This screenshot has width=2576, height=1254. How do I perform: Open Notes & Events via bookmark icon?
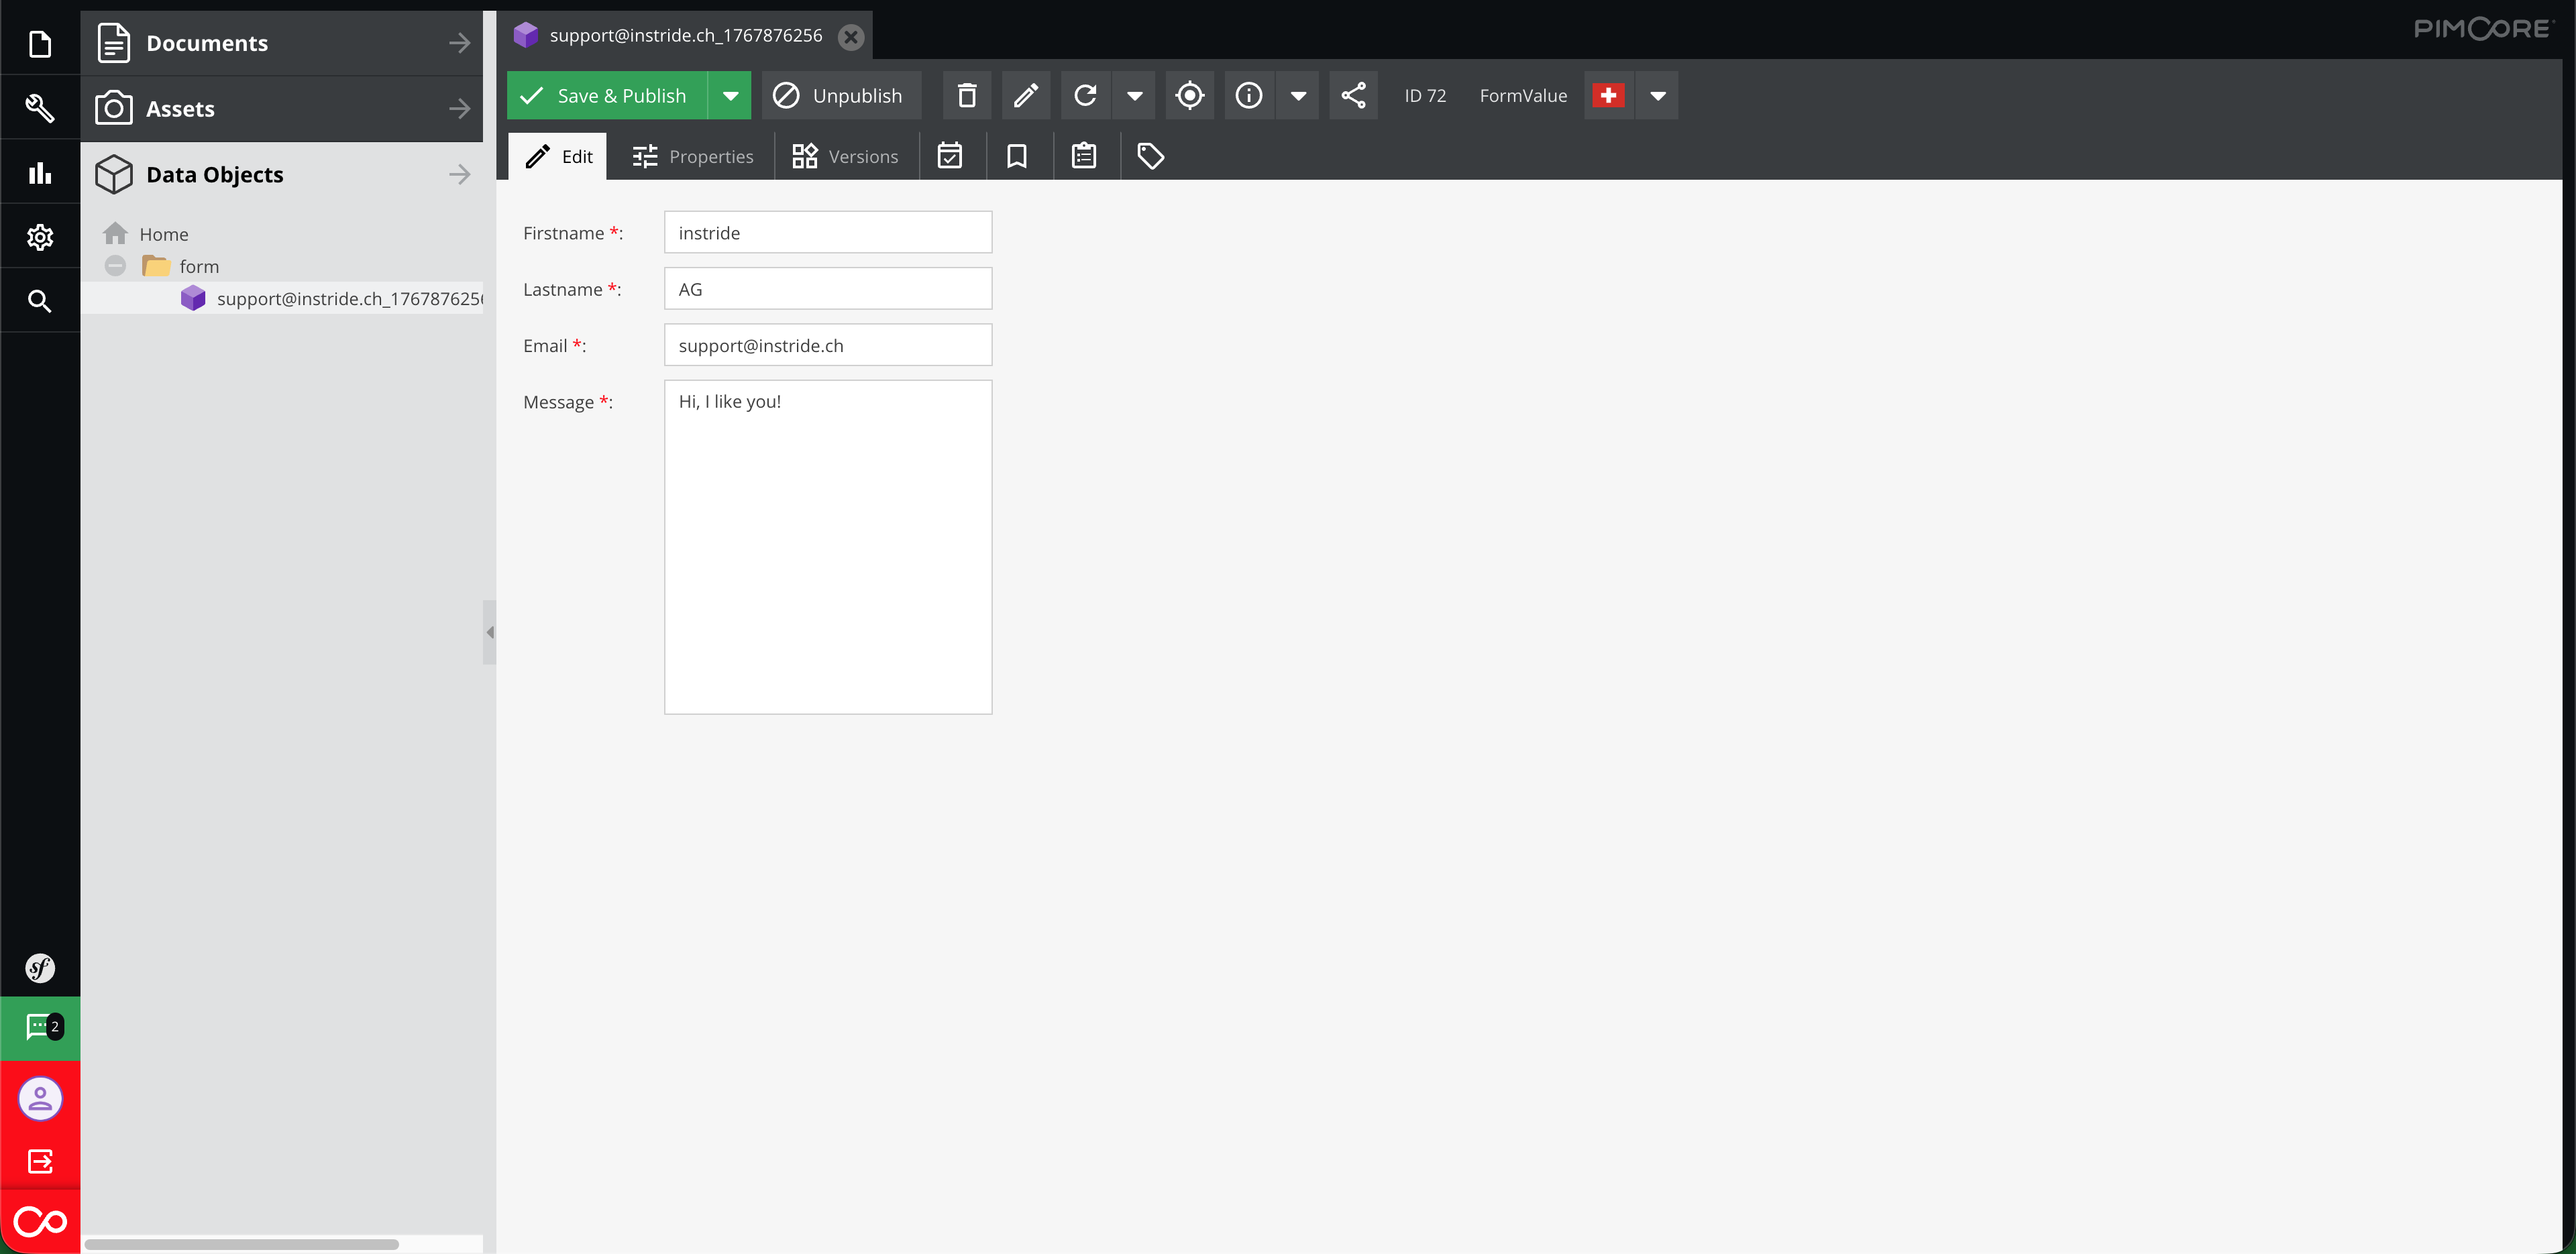point(1017,156)
